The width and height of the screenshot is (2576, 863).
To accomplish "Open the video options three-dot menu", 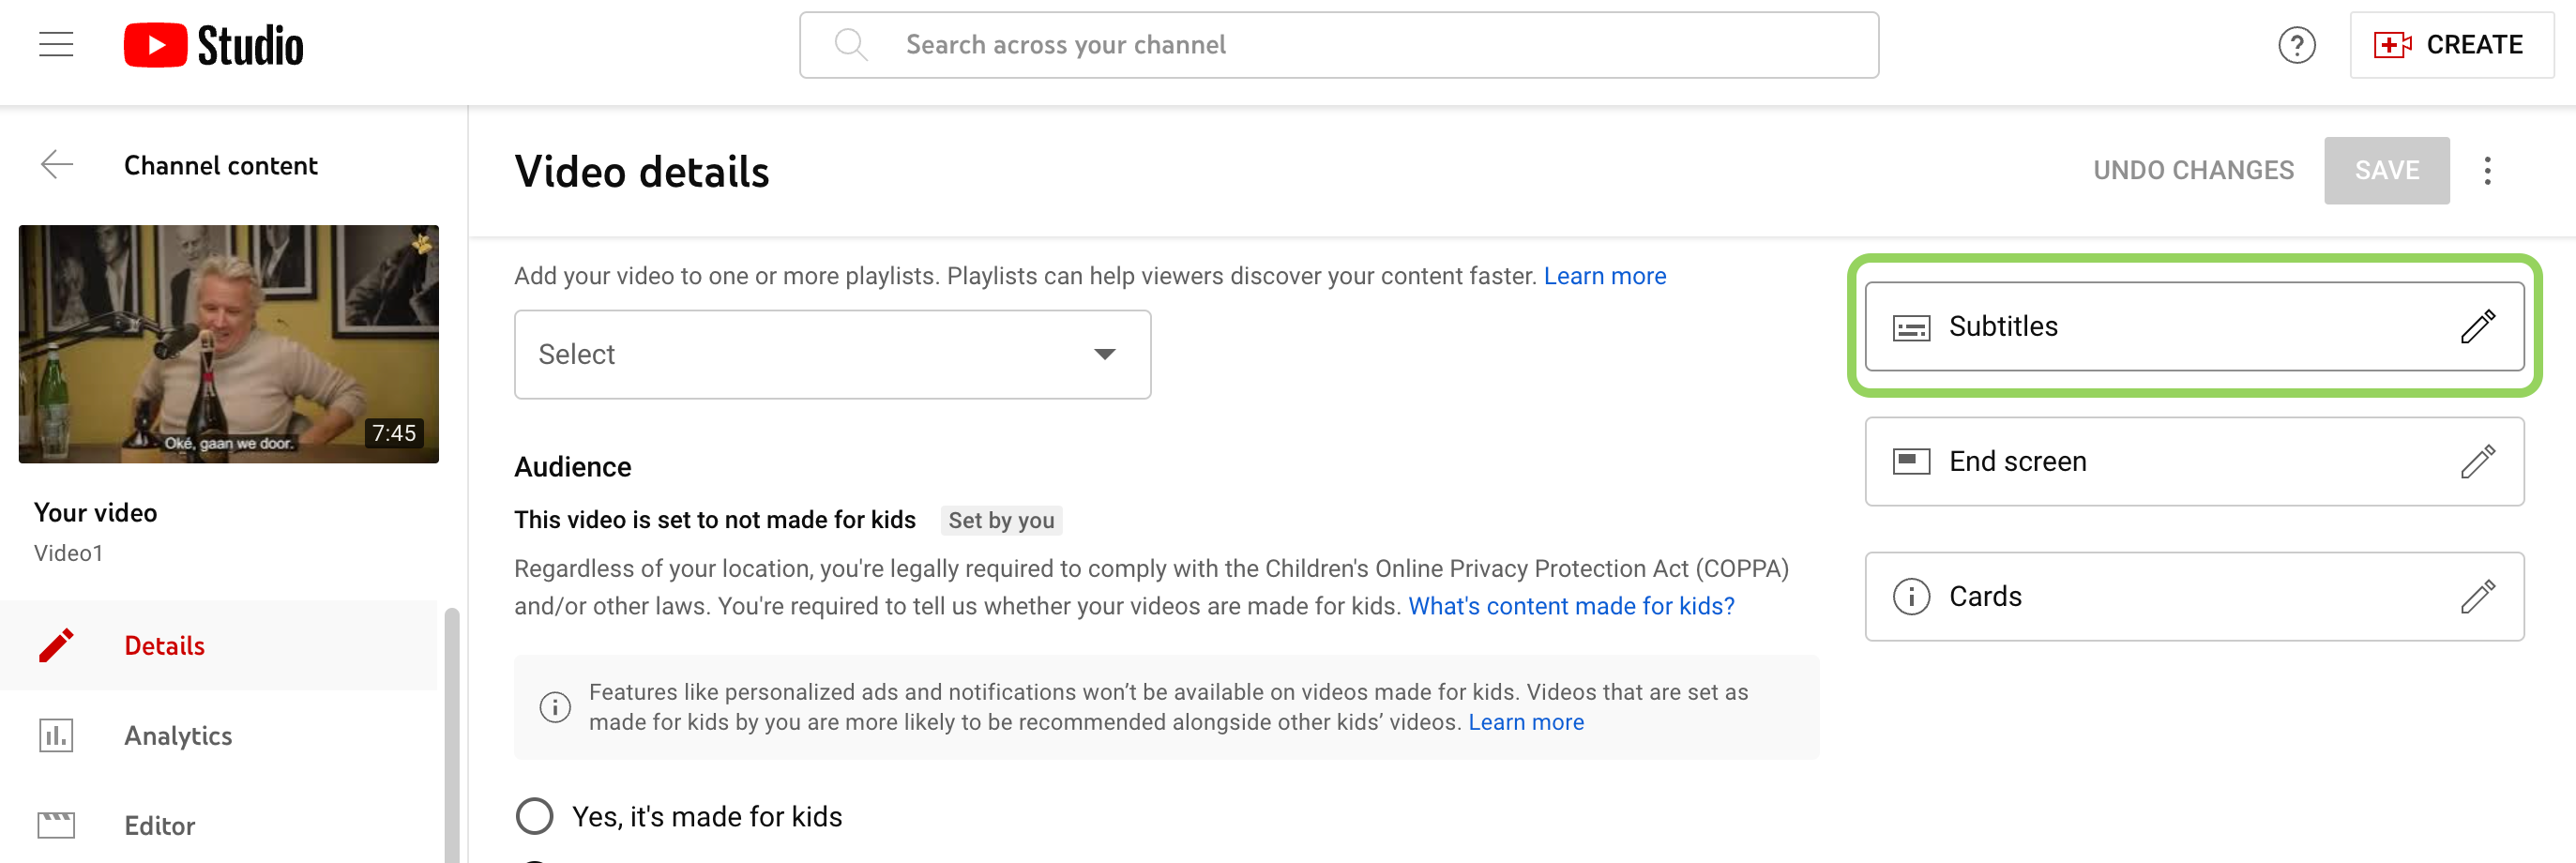I will (x=2487, y=171).
